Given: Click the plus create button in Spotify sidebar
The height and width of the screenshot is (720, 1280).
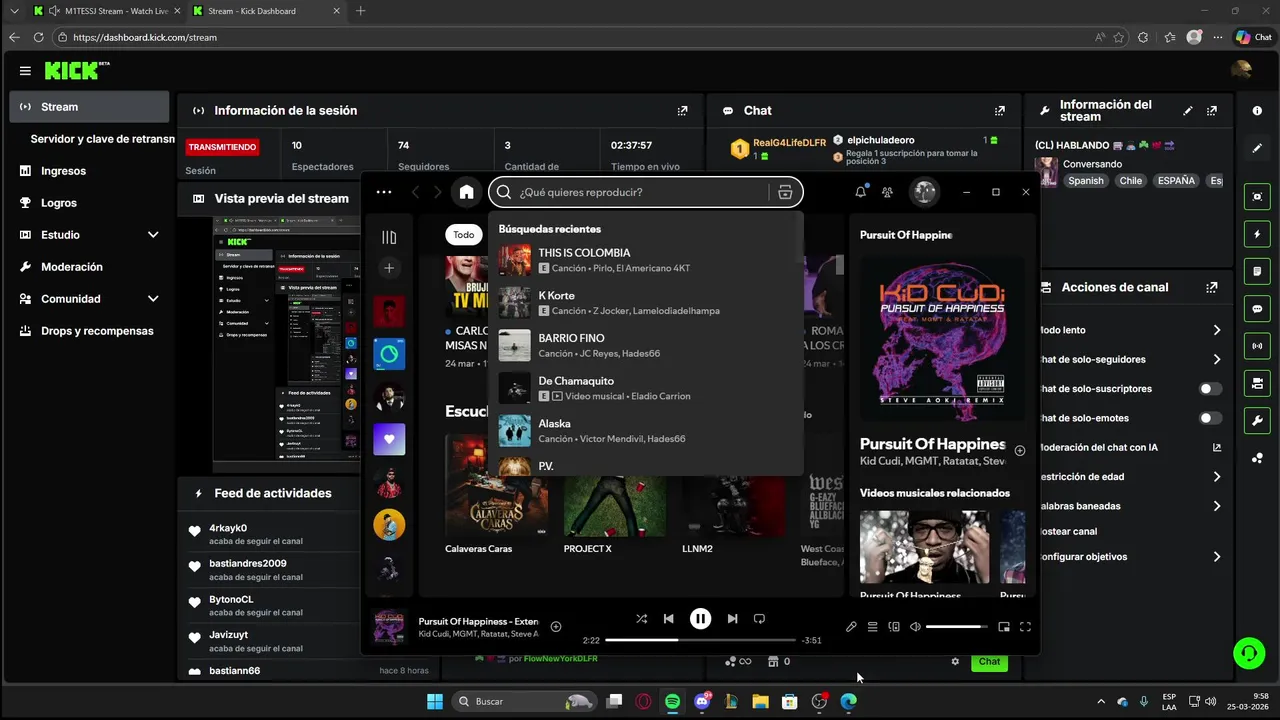Looking at the screenshot, I should pos(389,268).
